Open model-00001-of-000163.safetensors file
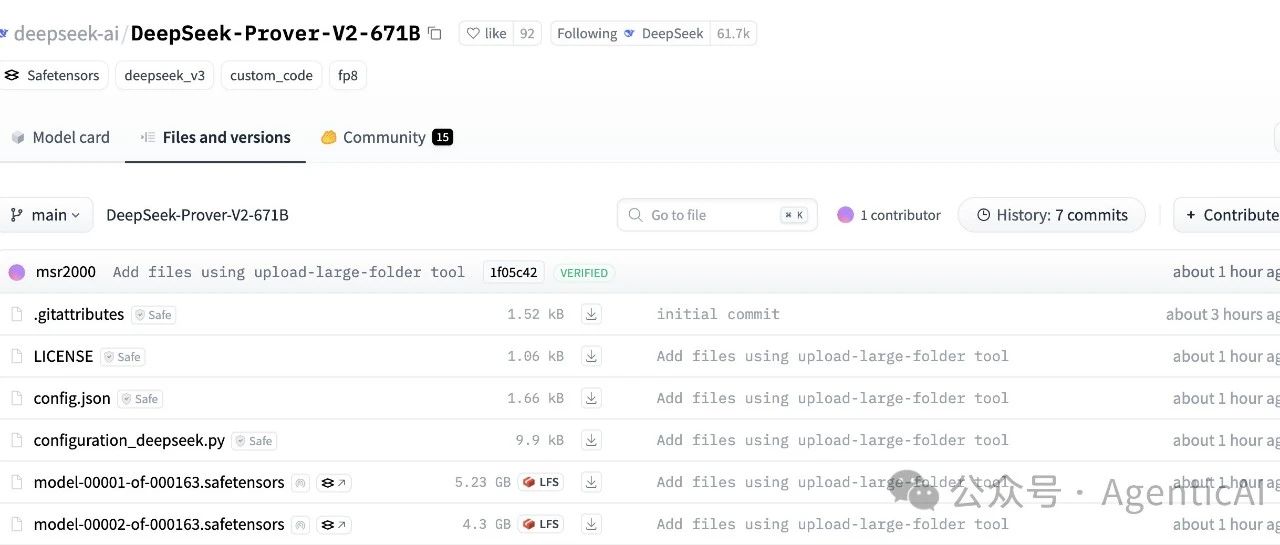1280x545 pixels. click(159, 482)
